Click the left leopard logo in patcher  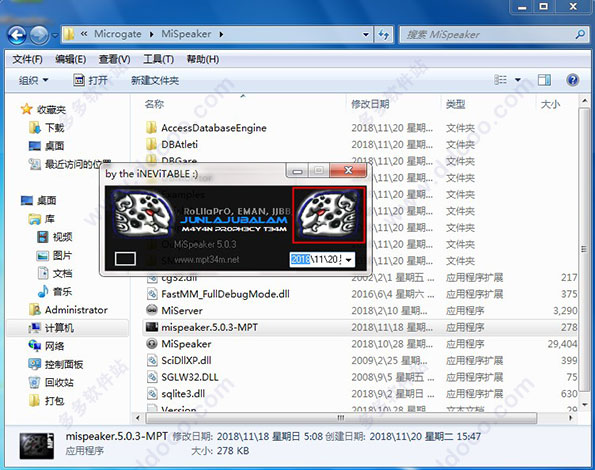tap(142, 213)
